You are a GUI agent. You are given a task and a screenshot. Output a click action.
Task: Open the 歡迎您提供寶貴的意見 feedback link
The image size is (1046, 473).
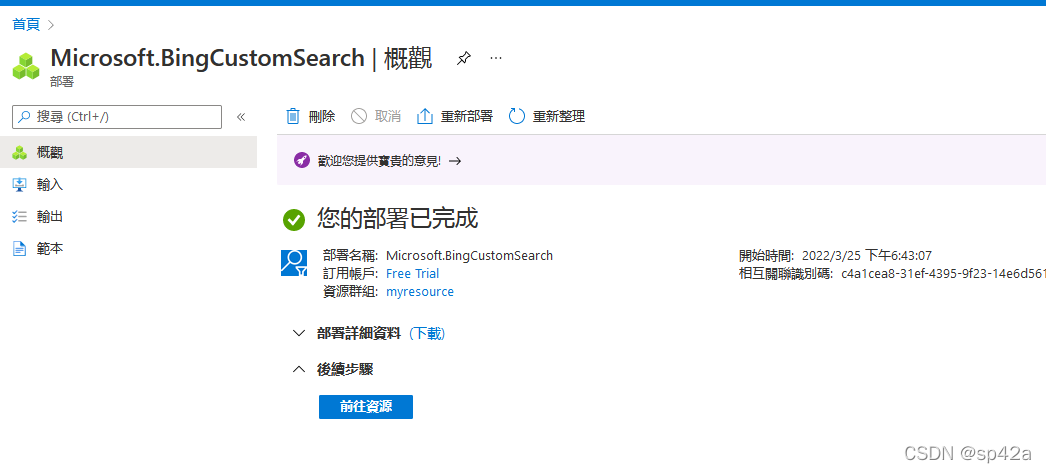[380, 161]
